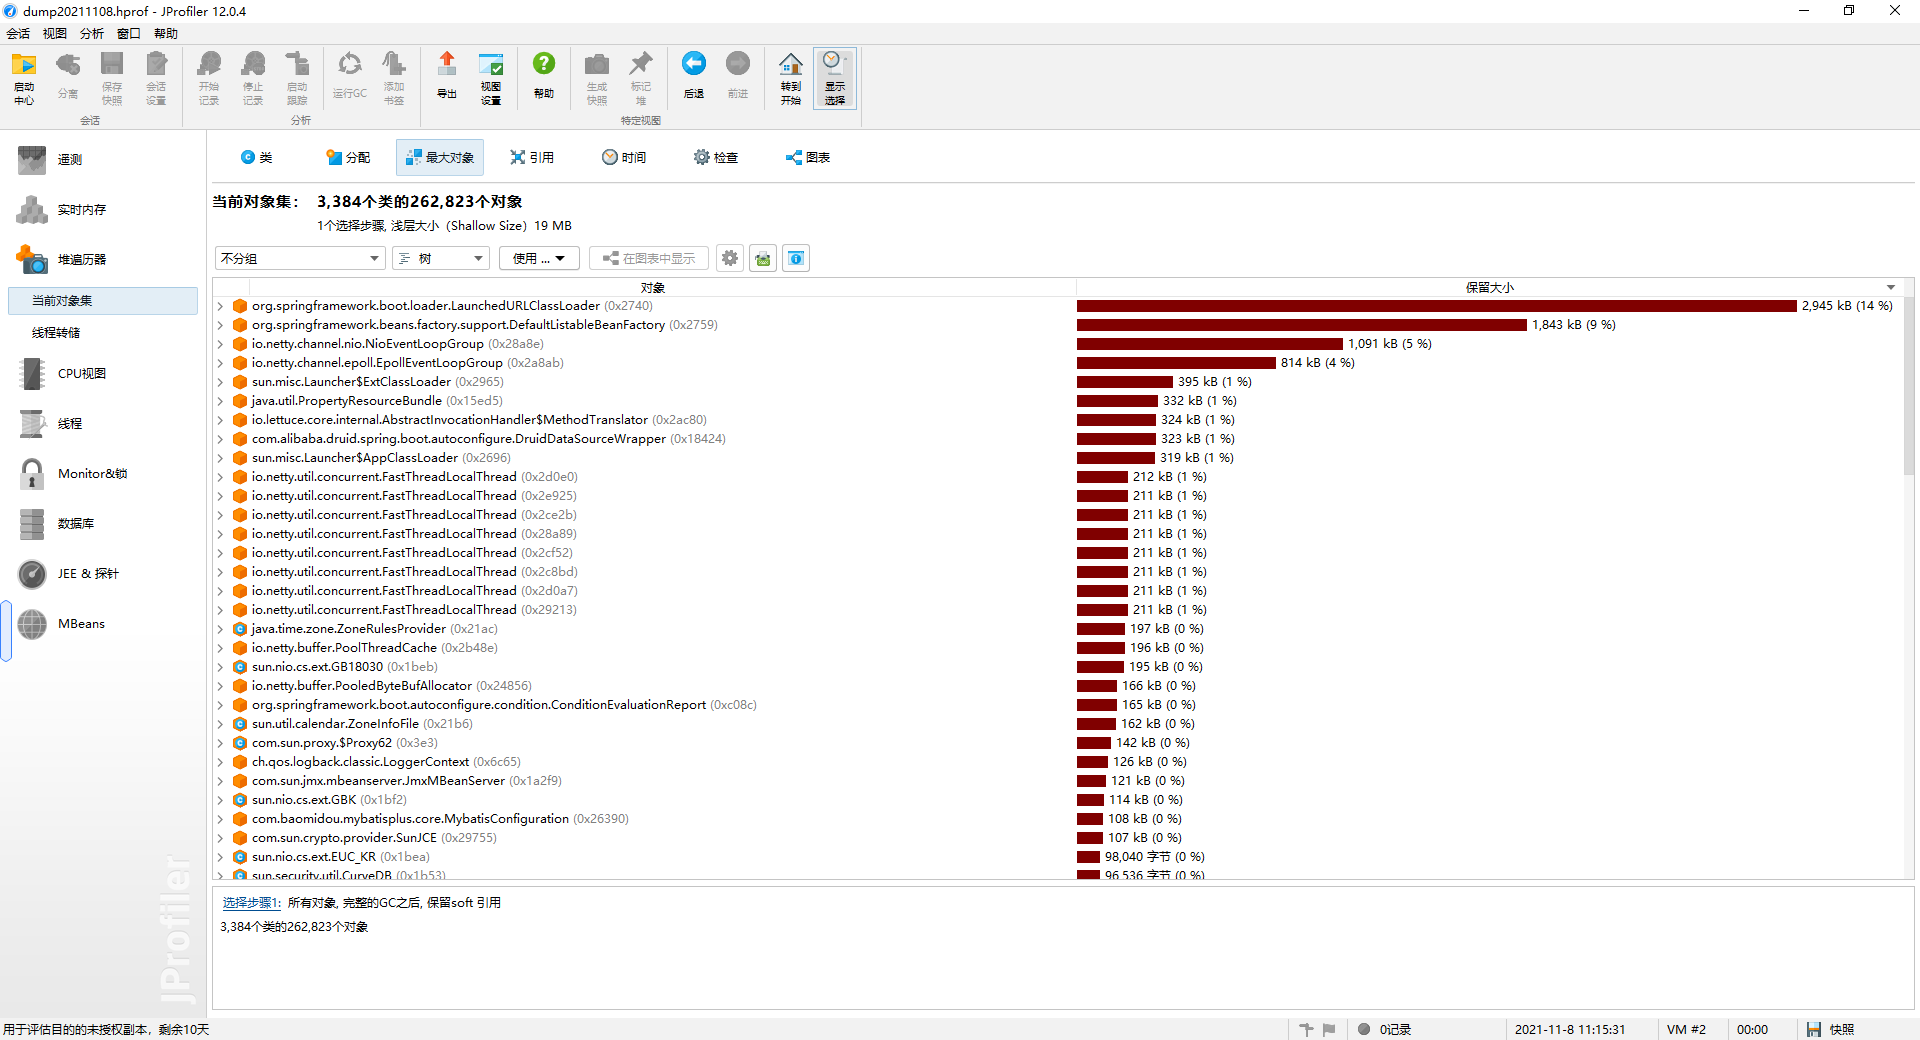
Task: Click the retained size bar for DefaultListableBeanFactory
Action: click(1300, 324)
